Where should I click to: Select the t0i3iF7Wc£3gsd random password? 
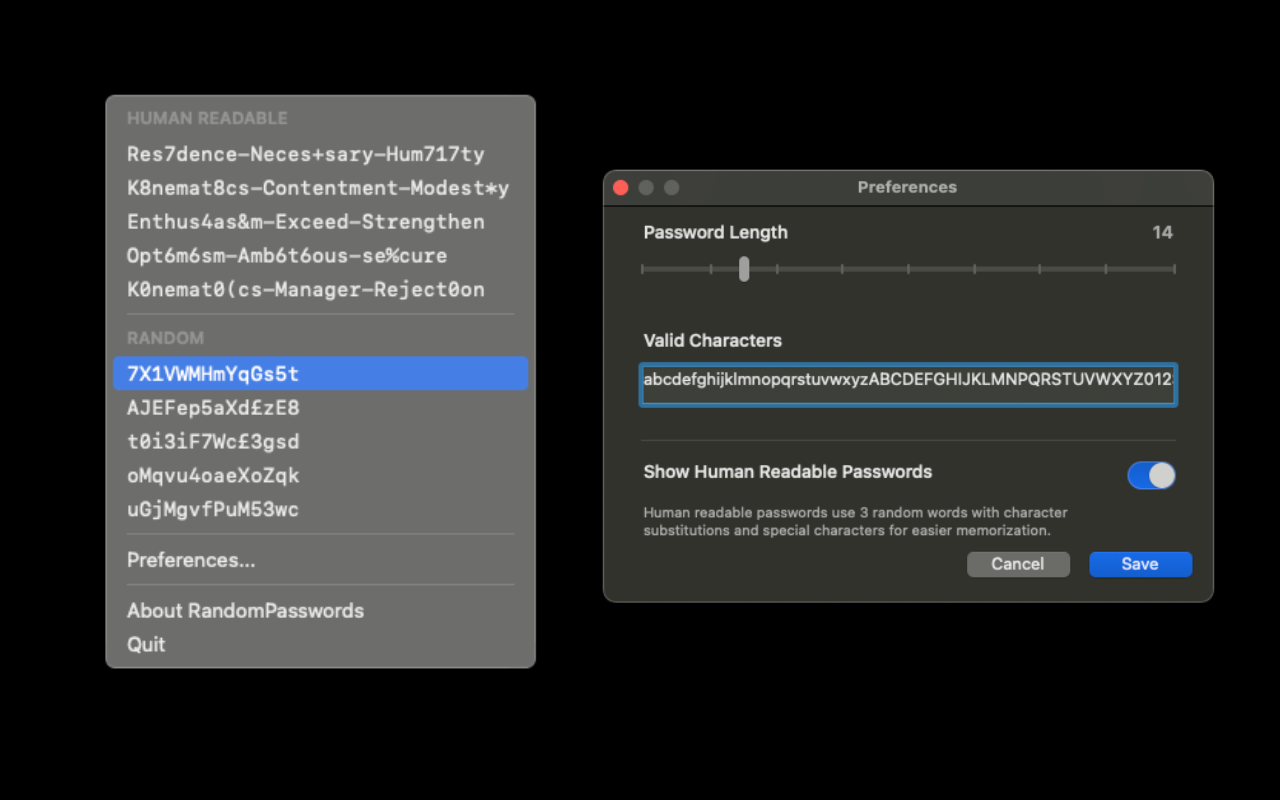[x=212, y=441]
